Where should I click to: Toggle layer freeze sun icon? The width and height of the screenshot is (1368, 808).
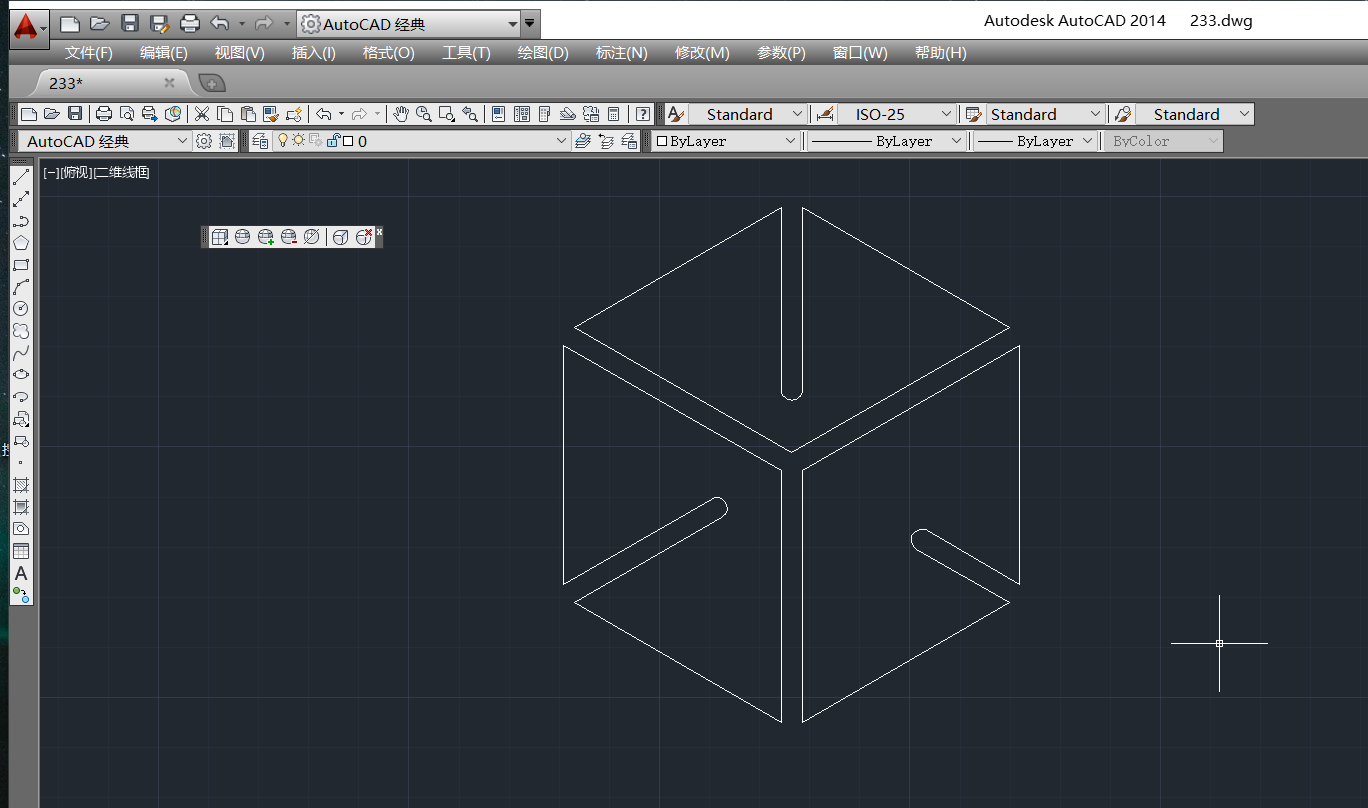click(298, 141)
